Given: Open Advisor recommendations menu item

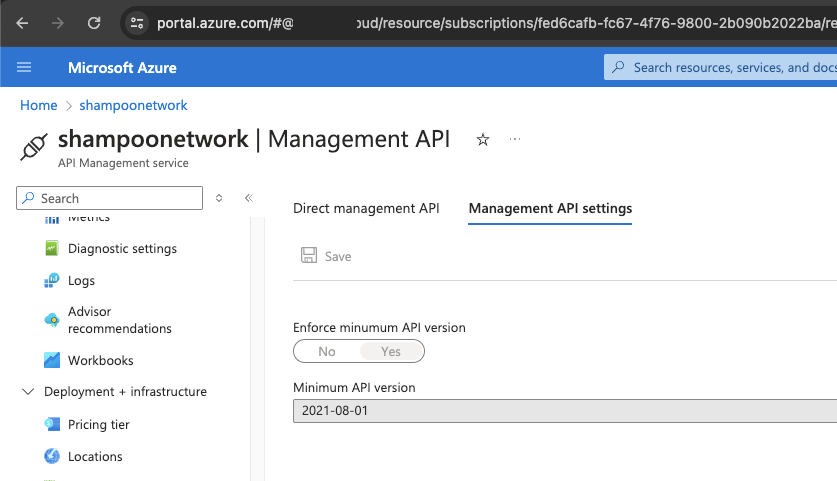Looking at the screenshot, I should 120,320.
